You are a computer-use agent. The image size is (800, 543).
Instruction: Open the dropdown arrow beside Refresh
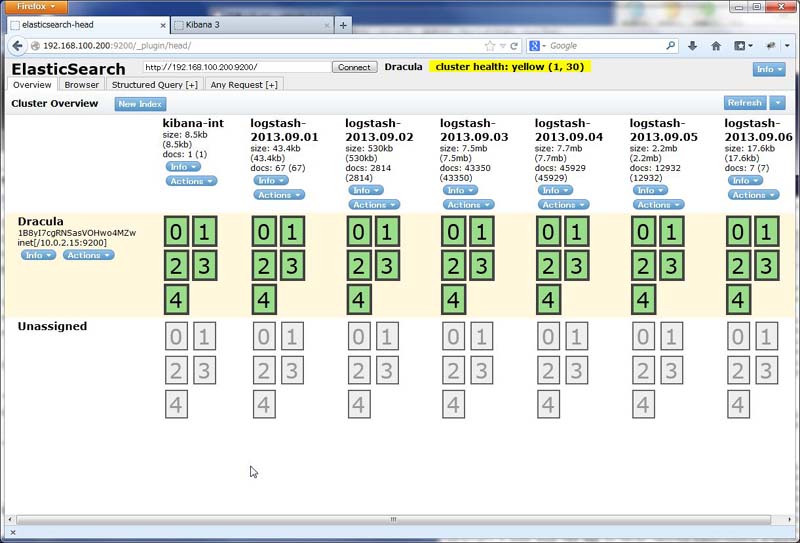(x=778, y=103)
